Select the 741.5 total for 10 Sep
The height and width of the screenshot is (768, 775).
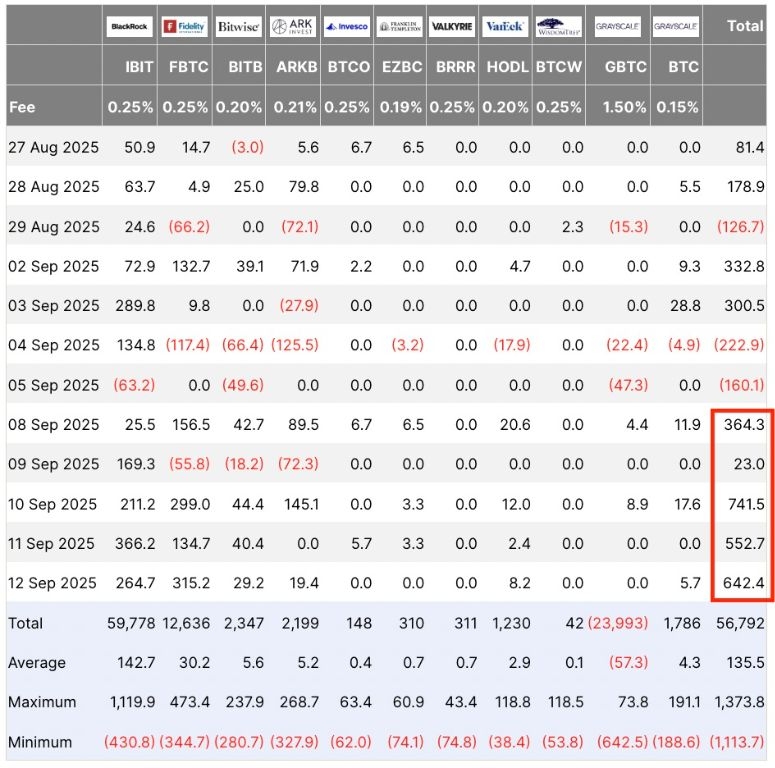click(745, 504)
